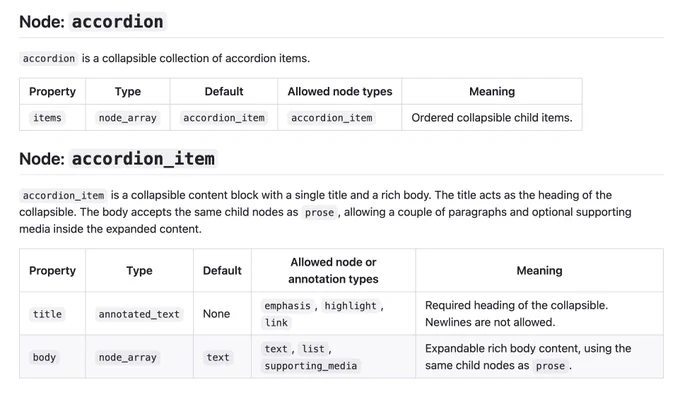
Task: Click the "Node: accordion" heading
Action: (x=92, y=21)
